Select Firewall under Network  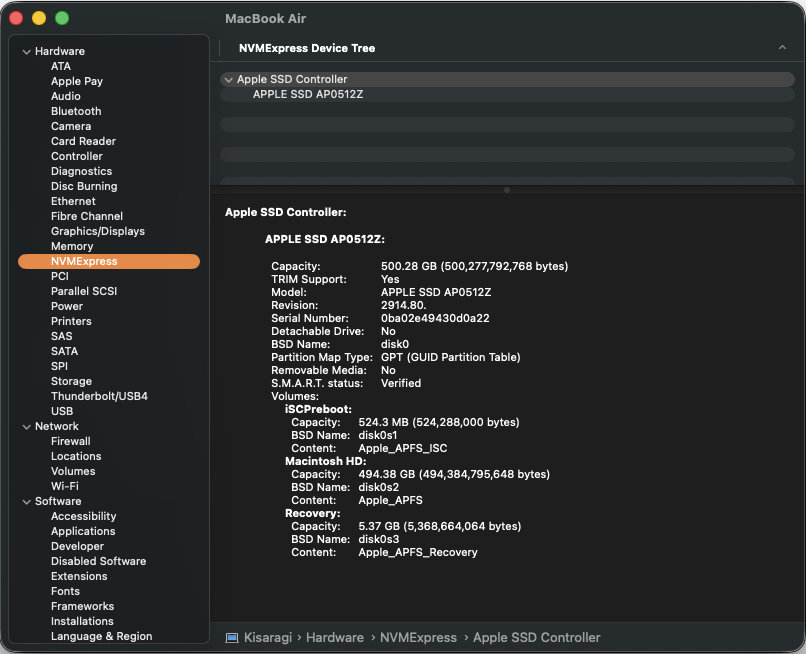pyautogui.click(x=70, y=441)
